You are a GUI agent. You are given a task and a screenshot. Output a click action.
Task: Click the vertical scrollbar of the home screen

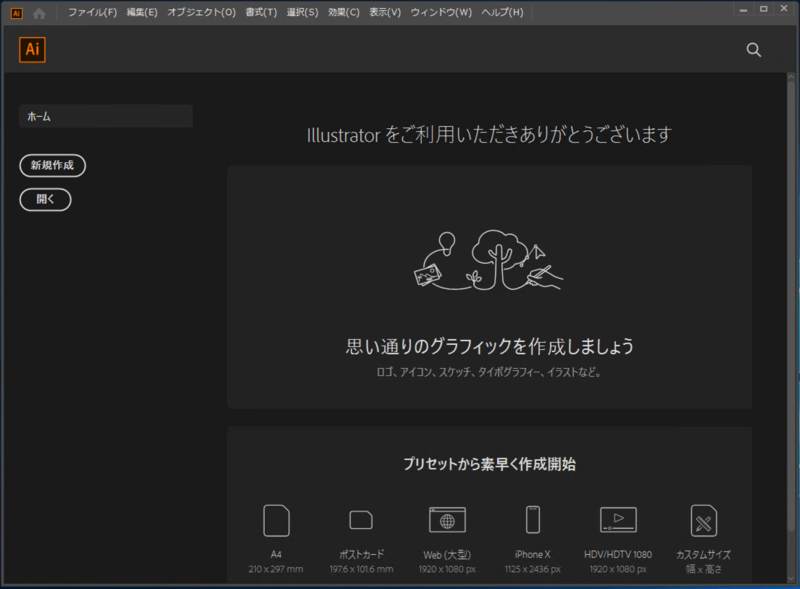pos(791,306)
